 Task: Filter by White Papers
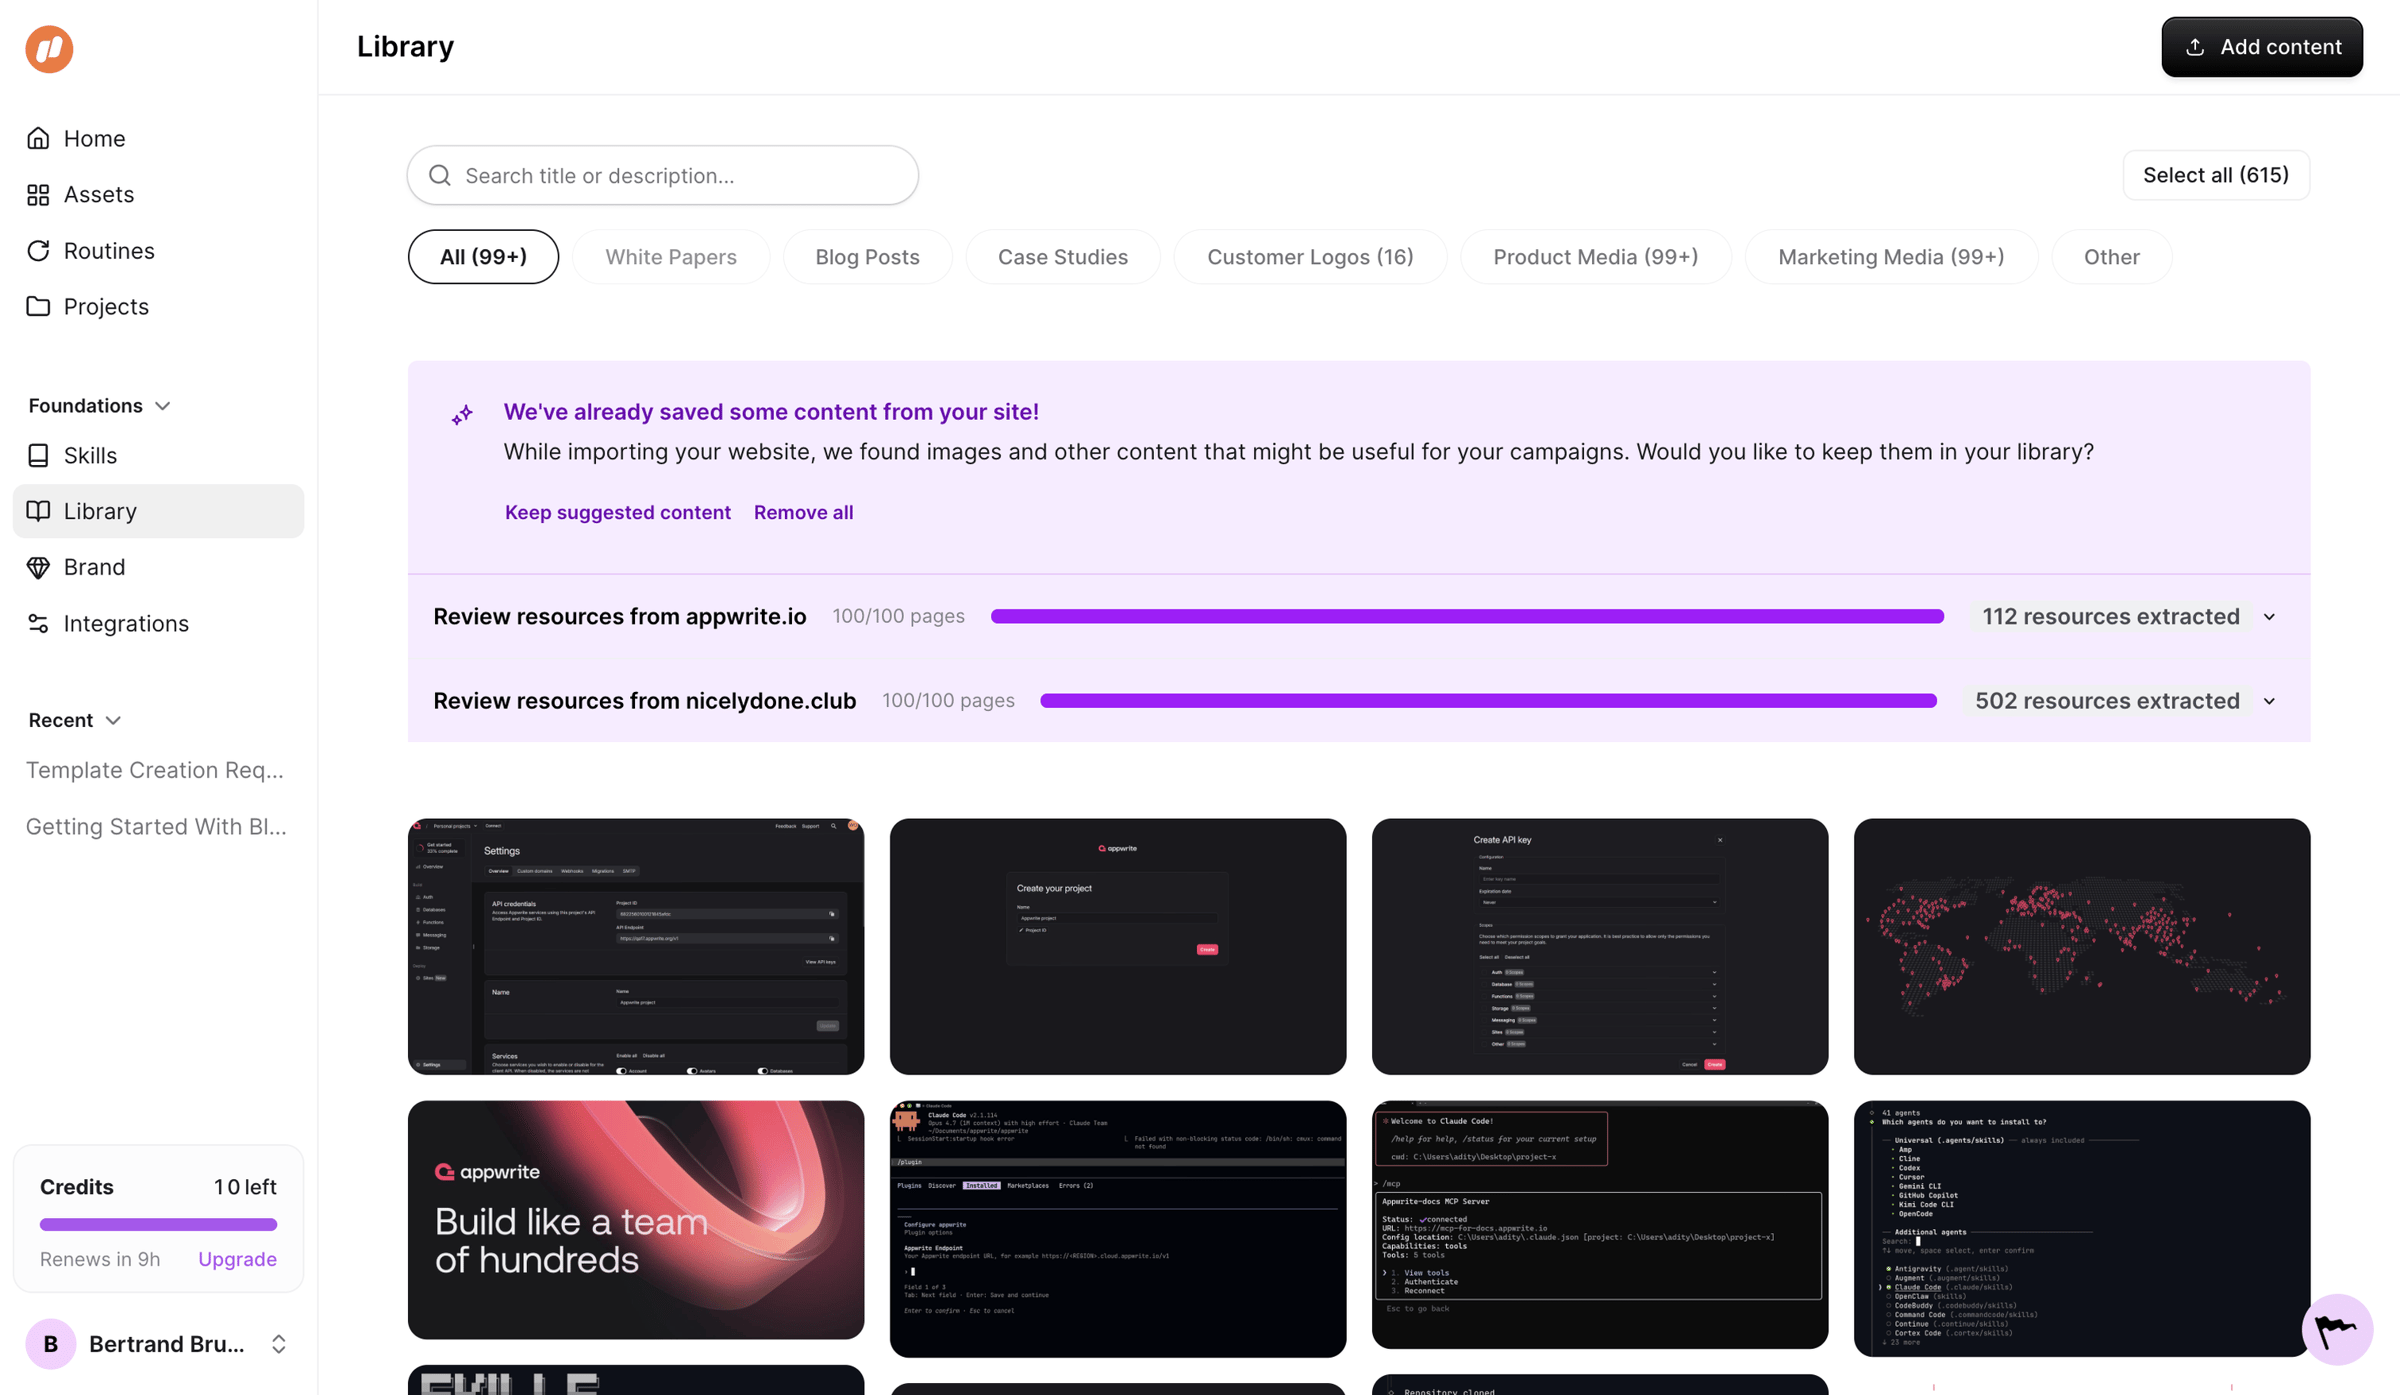tap(671, 257)
